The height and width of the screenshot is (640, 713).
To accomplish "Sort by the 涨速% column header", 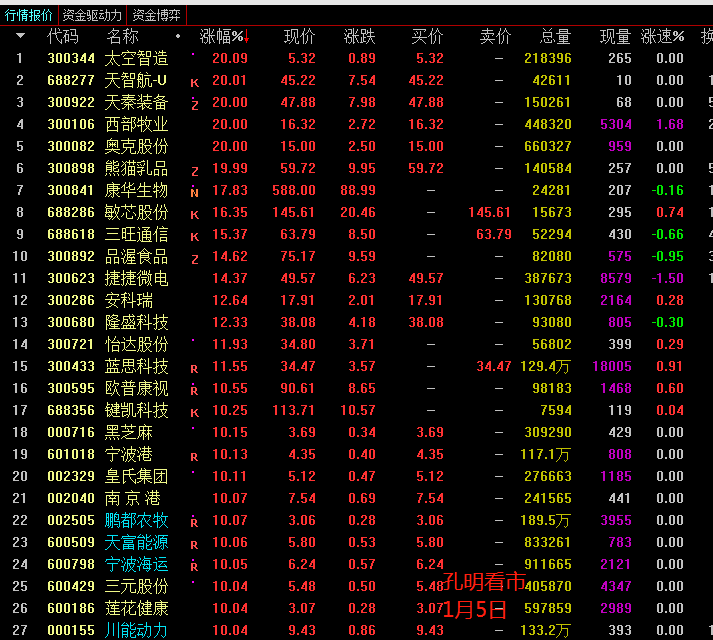I will point(663,36).
